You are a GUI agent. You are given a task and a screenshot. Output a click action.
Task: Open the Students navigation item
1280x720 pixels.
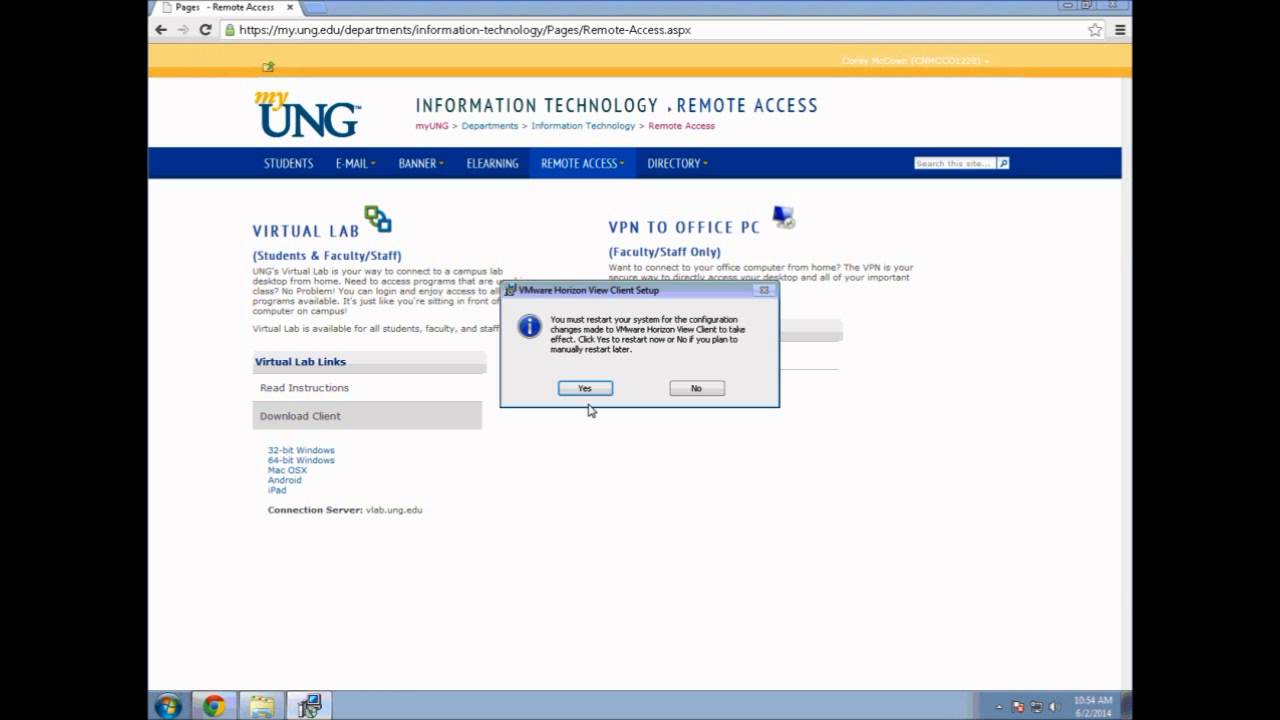click(288, 163)
